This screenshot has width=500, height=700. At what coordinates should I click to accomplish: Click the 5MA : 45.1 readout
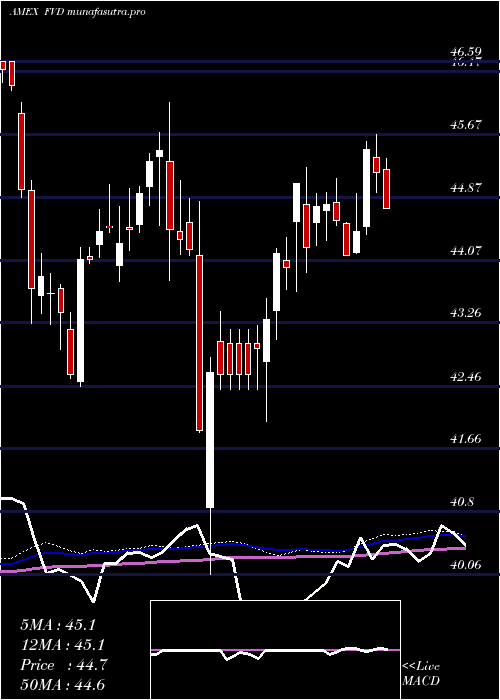[58, 625]
